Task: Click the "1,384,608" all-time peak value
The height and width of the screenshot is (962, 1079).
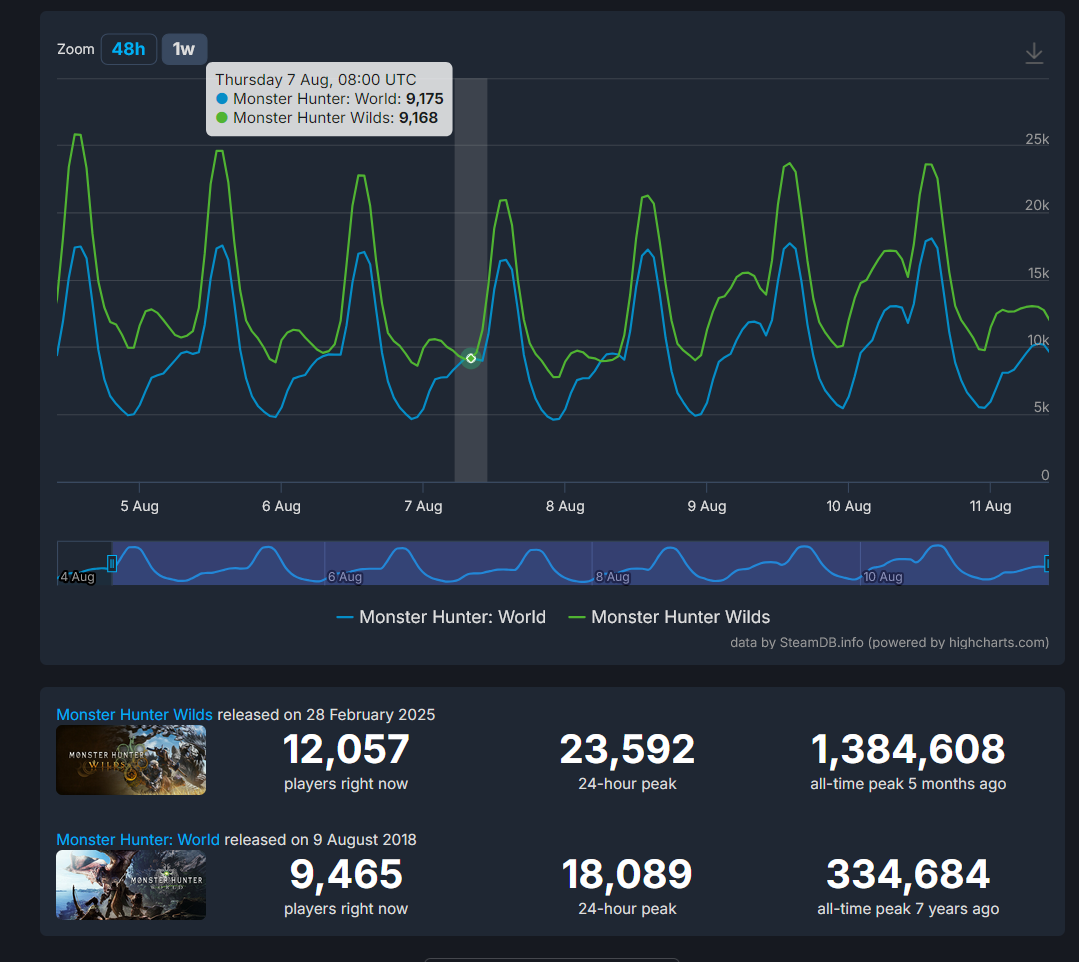Action: (908, 749)
